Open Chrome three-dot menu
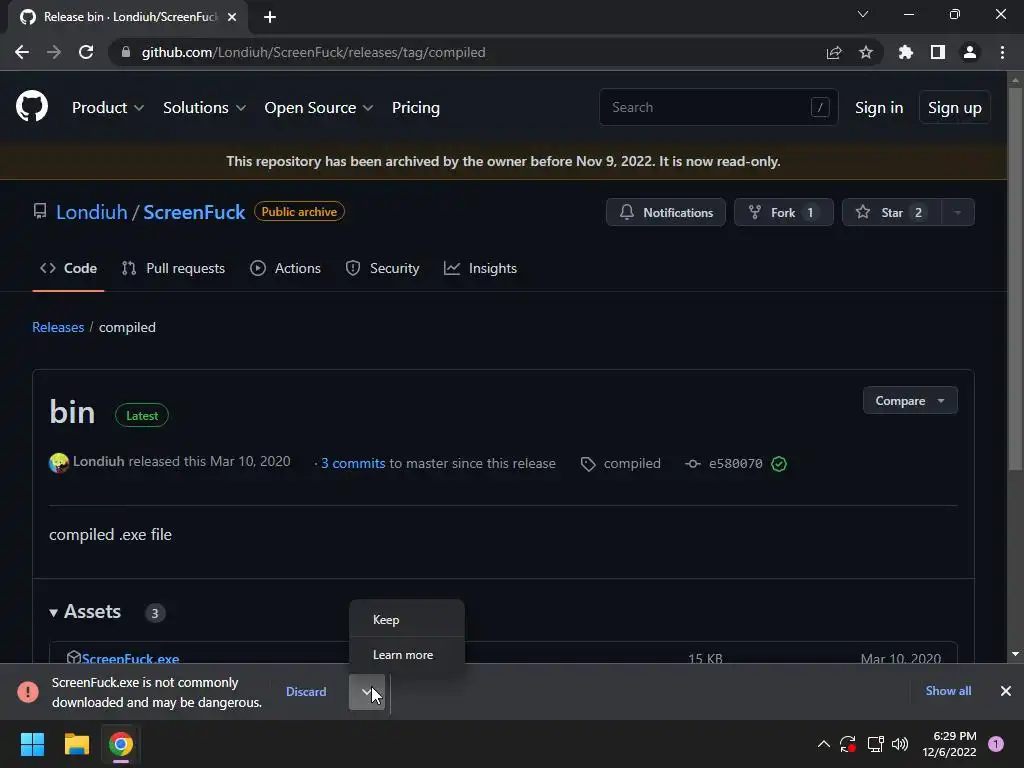This screenshot has width=1024, height=768. click(1002, 52)
